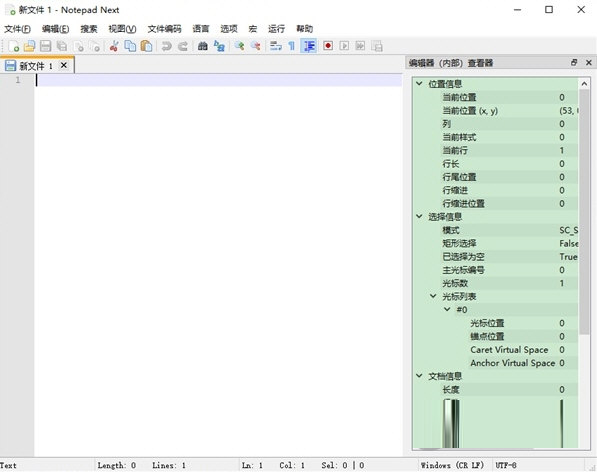Screen dimensions: 597x472
Task: Click the Close All files toolbar icon
Action: [x=95, y=46]
